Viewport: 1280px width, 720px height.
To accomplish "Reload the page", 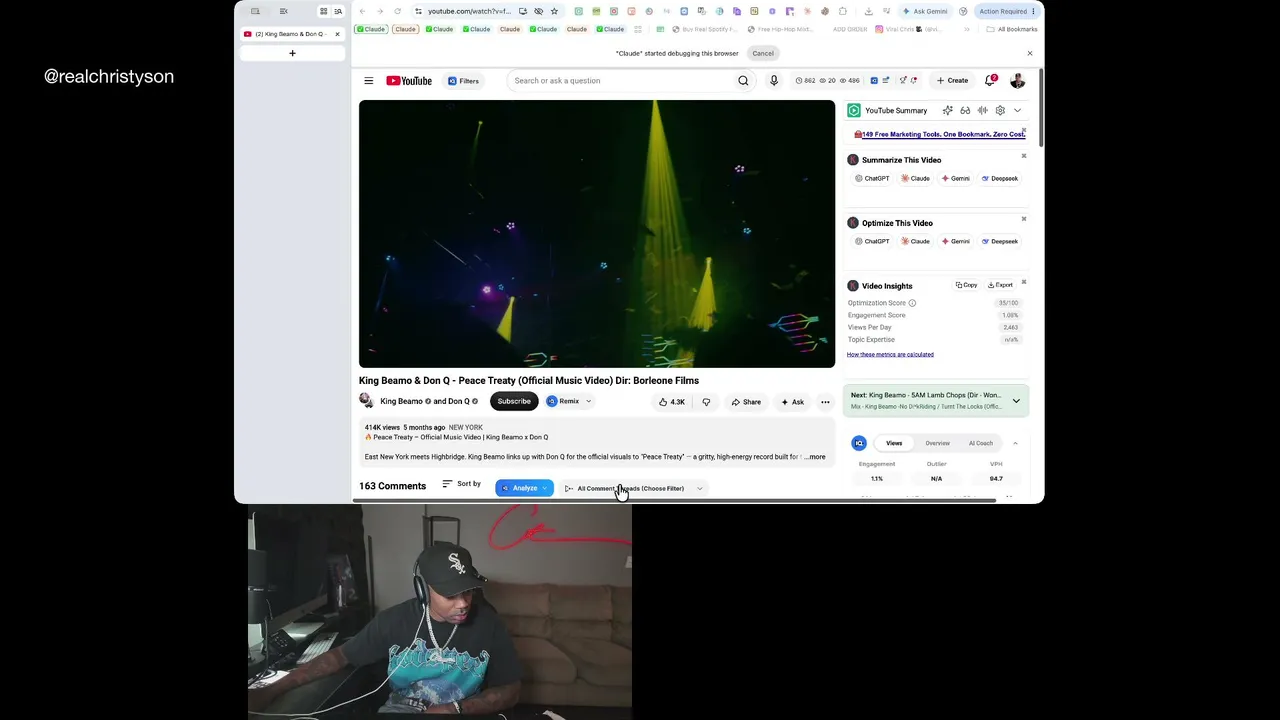I will tap(397, 12).
